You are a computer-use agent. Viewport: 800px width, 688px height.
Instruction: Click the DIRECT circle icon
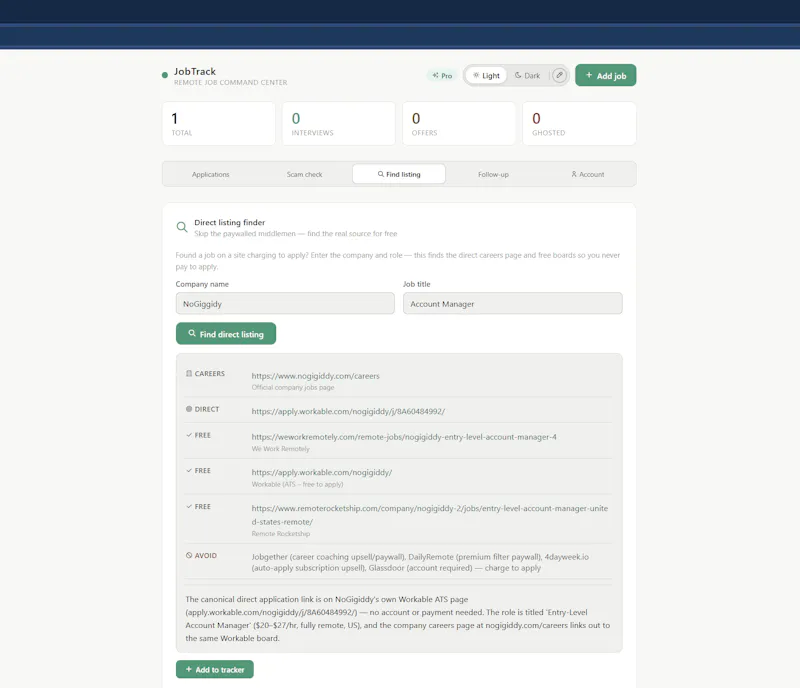coord(189,409)
